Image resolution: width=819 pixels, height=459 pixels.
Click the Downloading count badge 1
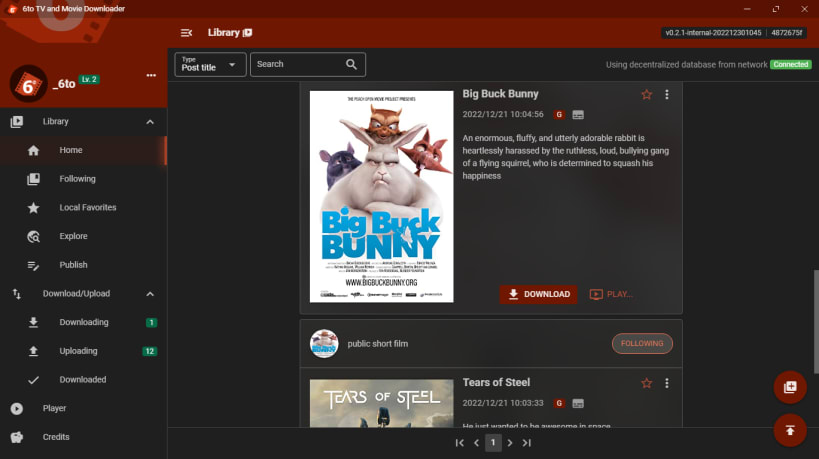pos(151,323)
